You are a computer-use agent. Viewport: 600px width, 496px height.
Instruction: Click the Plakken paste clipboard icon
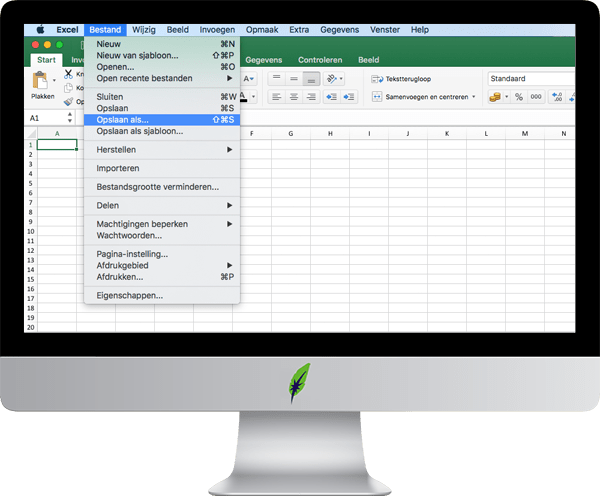tap(40, 81)
